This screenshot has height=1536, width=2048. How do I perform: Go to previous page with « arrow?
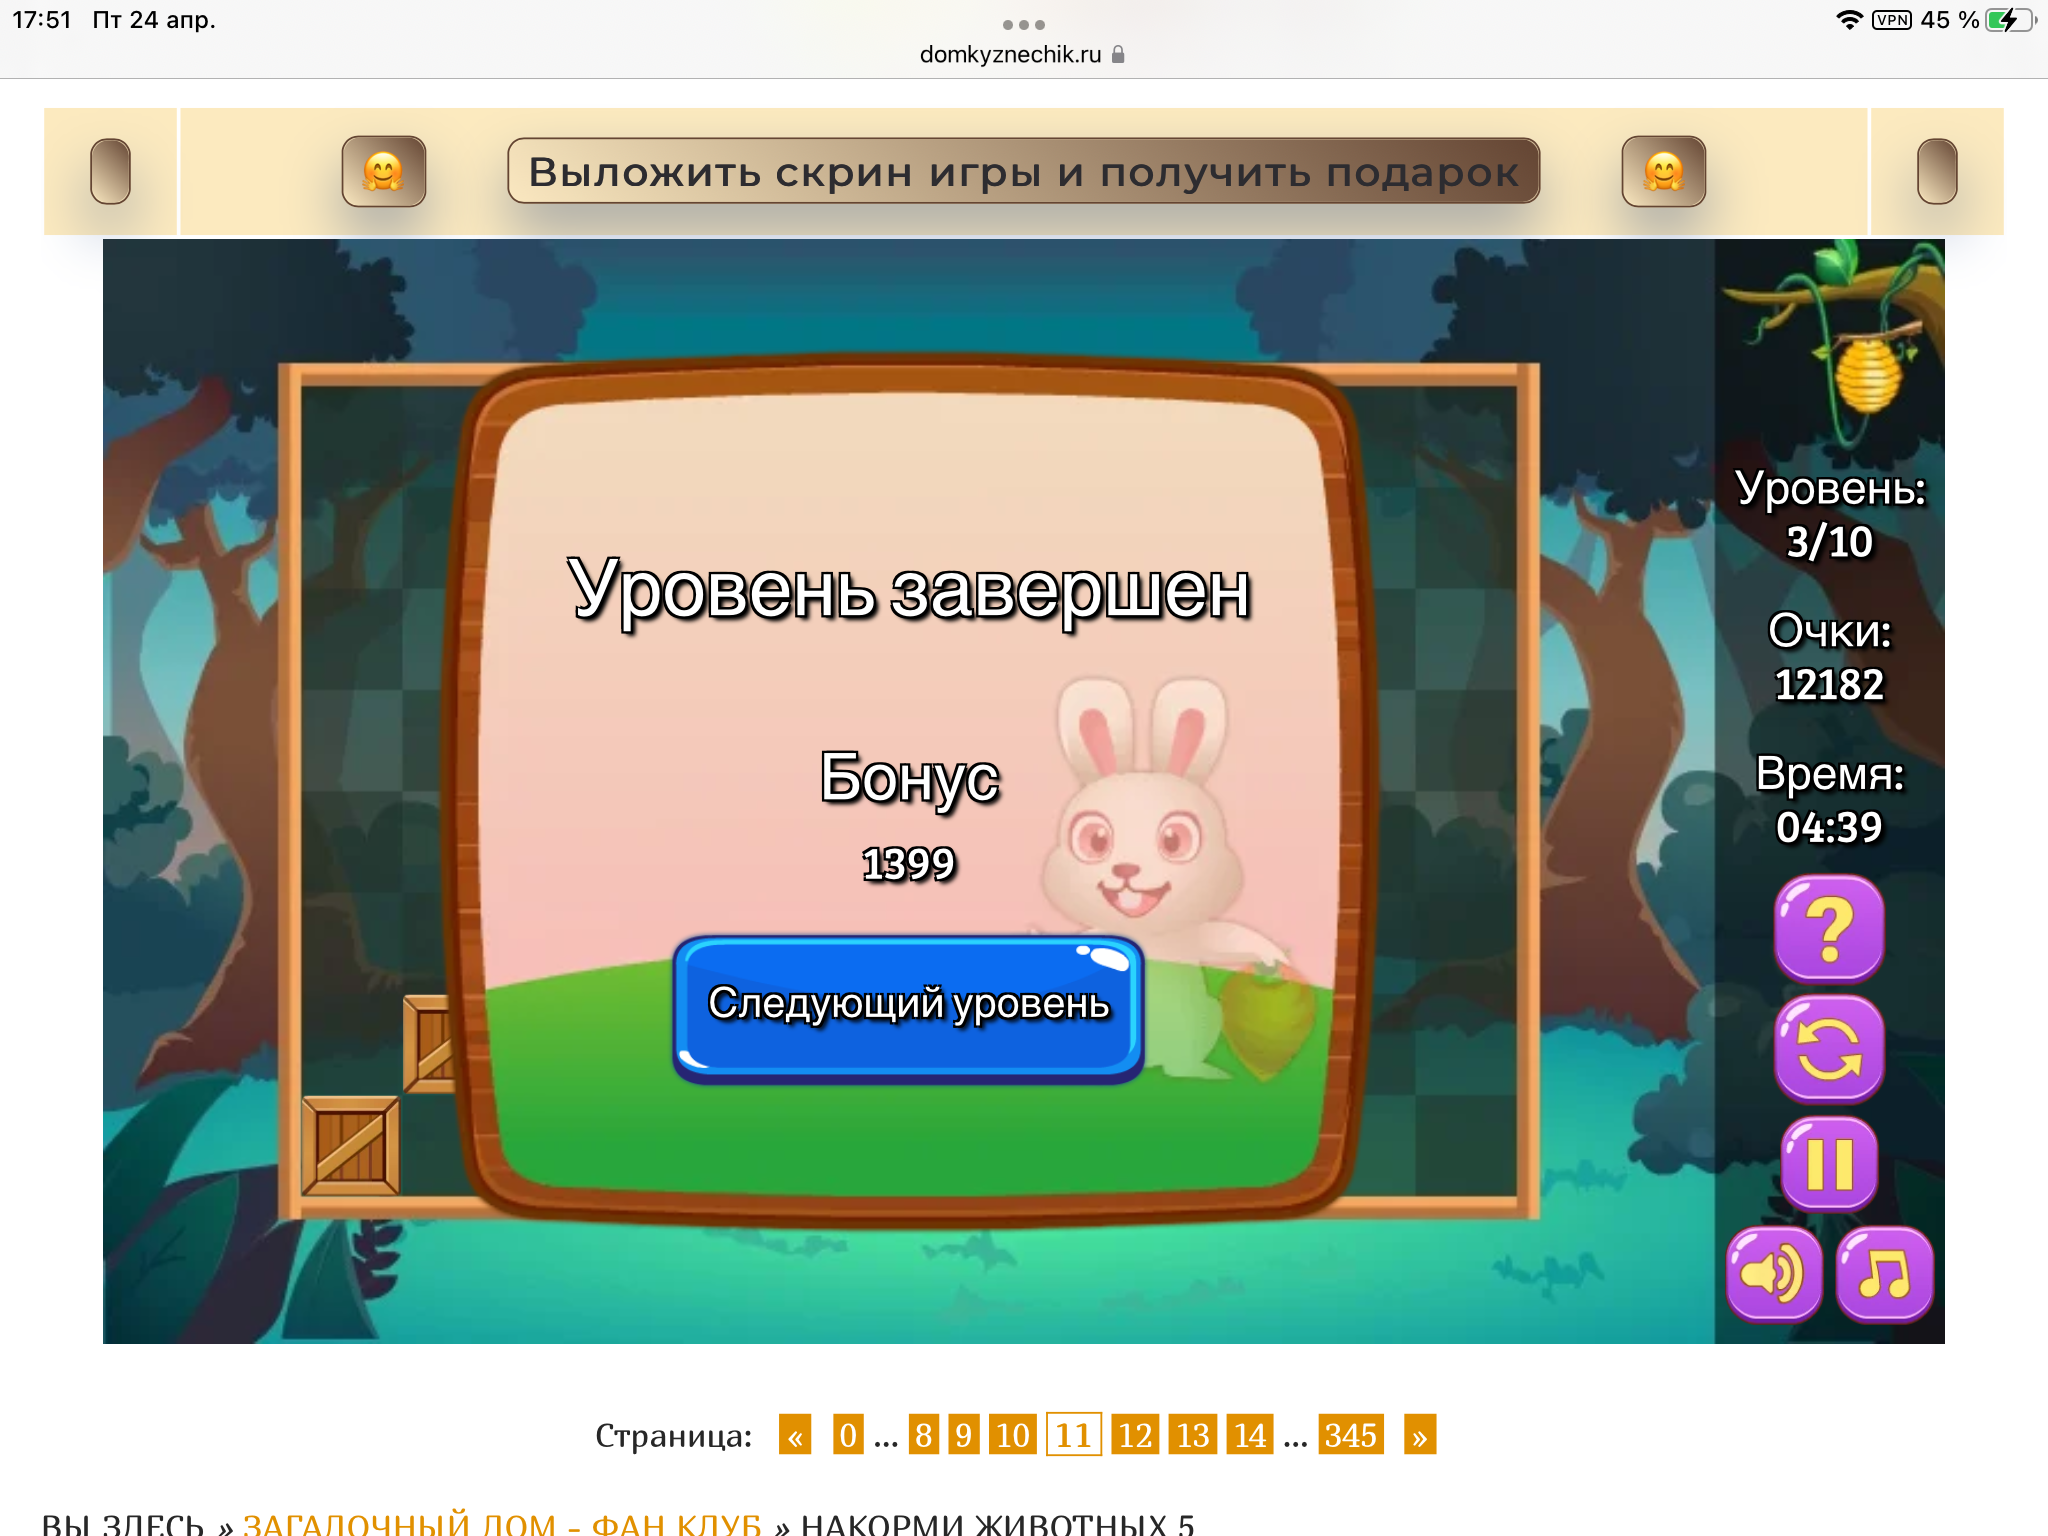pos(795,1436)
